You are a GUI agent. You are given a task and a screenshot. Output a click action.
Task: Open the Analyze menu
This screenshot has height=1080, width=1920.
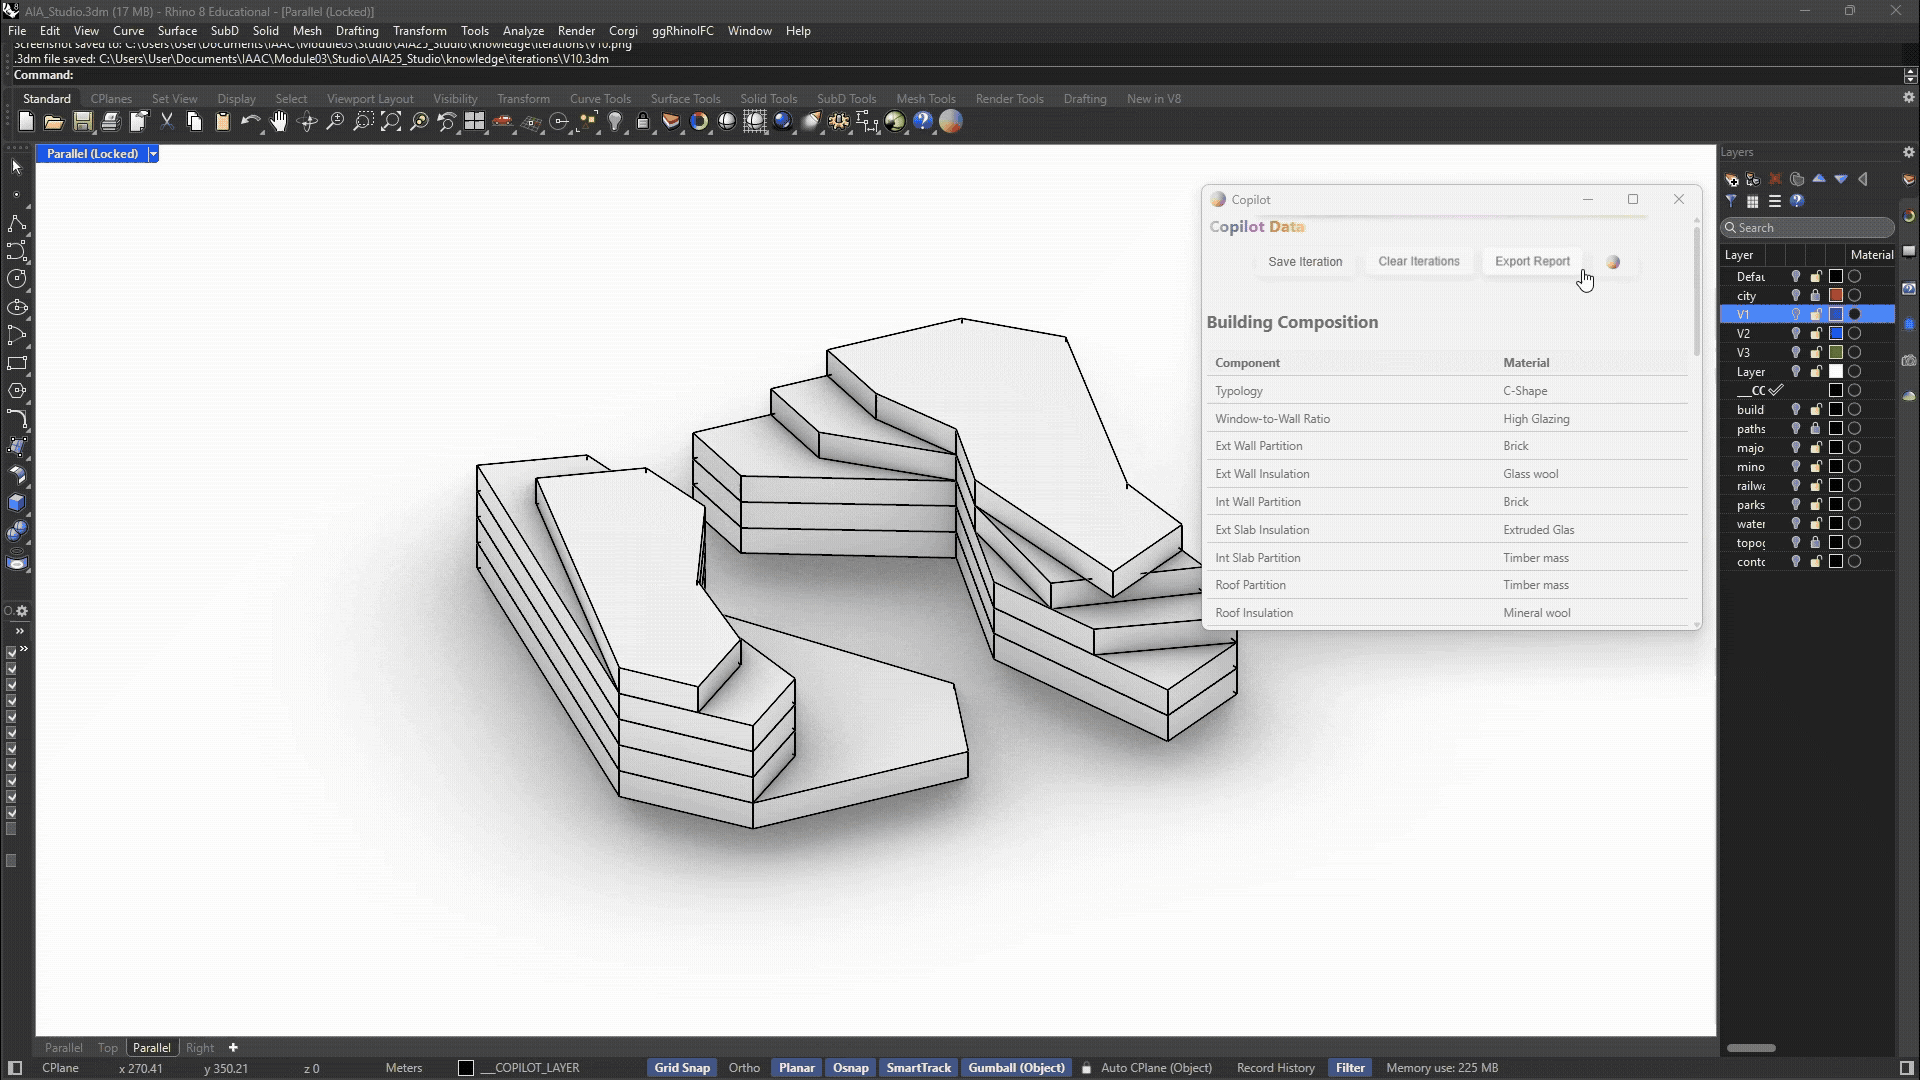pos(523,31)
